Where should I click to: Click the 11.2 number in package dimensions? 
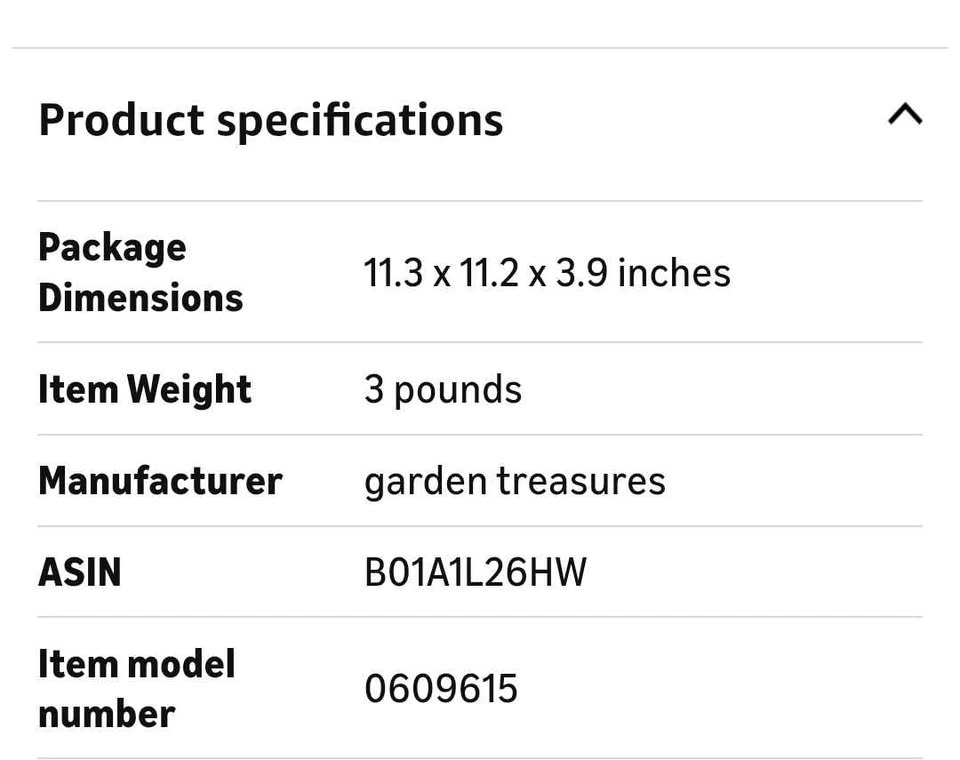click(x=489, y=273)
